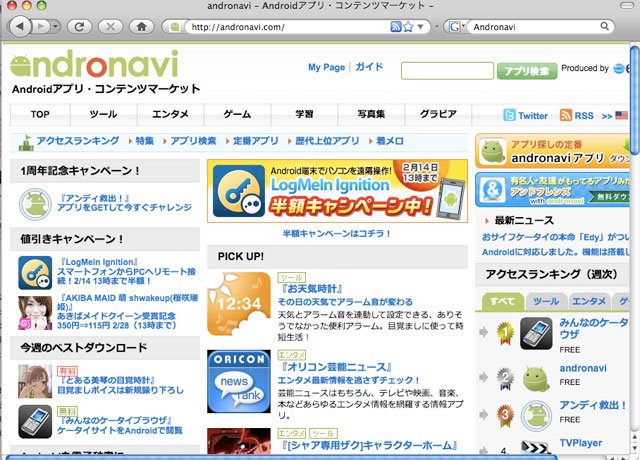
Task: Open the TVPlayer ranking link
Action: point(581,443)
